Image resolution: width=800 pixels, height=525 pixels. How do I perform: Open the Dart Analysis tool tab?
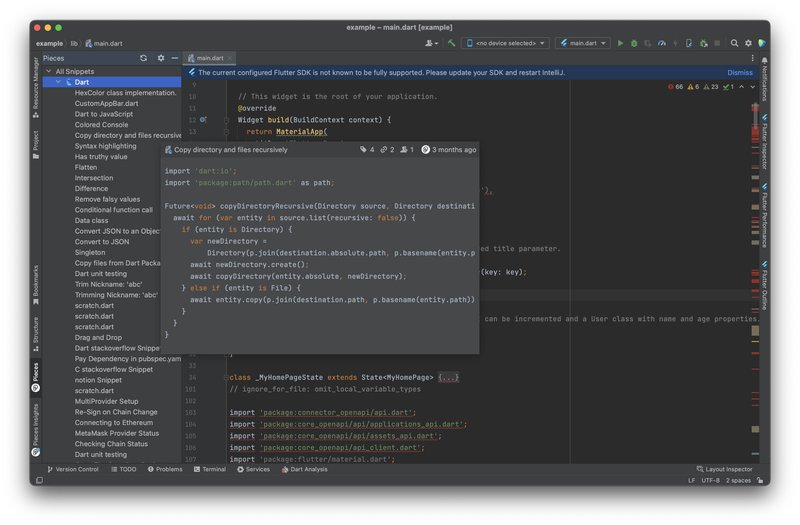(x=305, y=469)
